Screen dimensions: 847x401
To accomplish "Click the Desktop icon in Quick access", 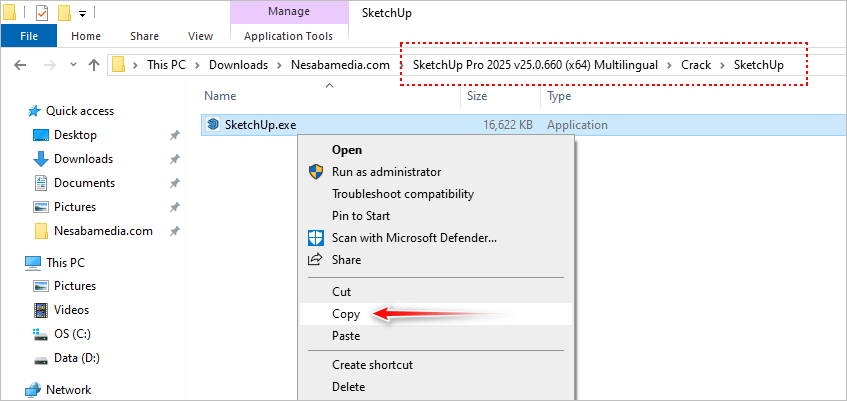I will 41,135.
